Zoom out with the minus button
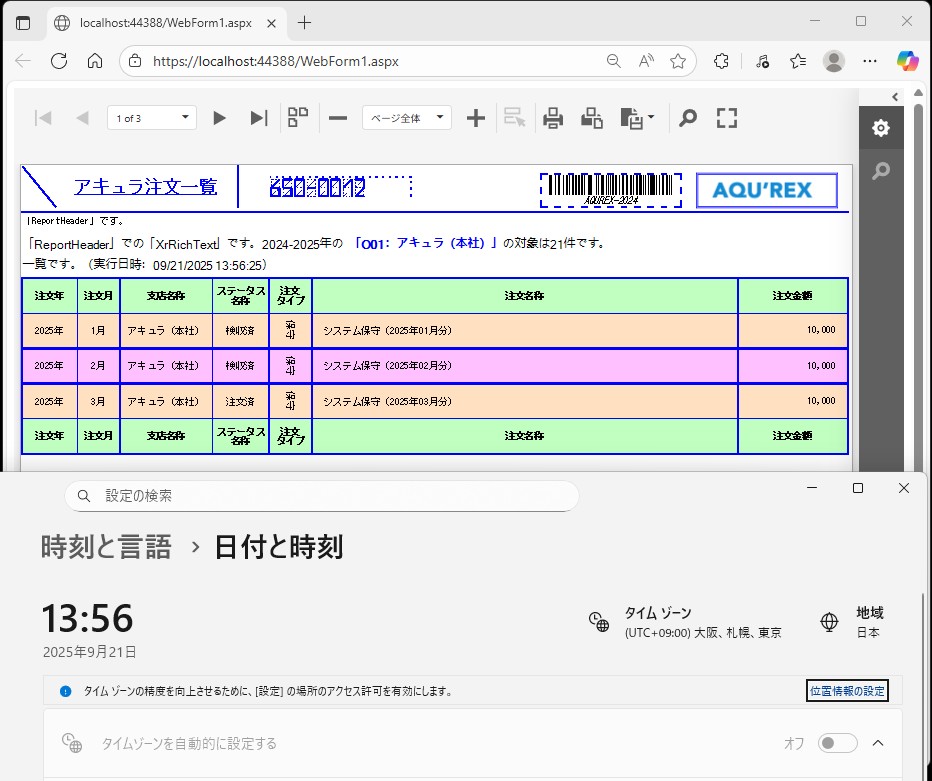The image size is (932, 781). [338, 118]
